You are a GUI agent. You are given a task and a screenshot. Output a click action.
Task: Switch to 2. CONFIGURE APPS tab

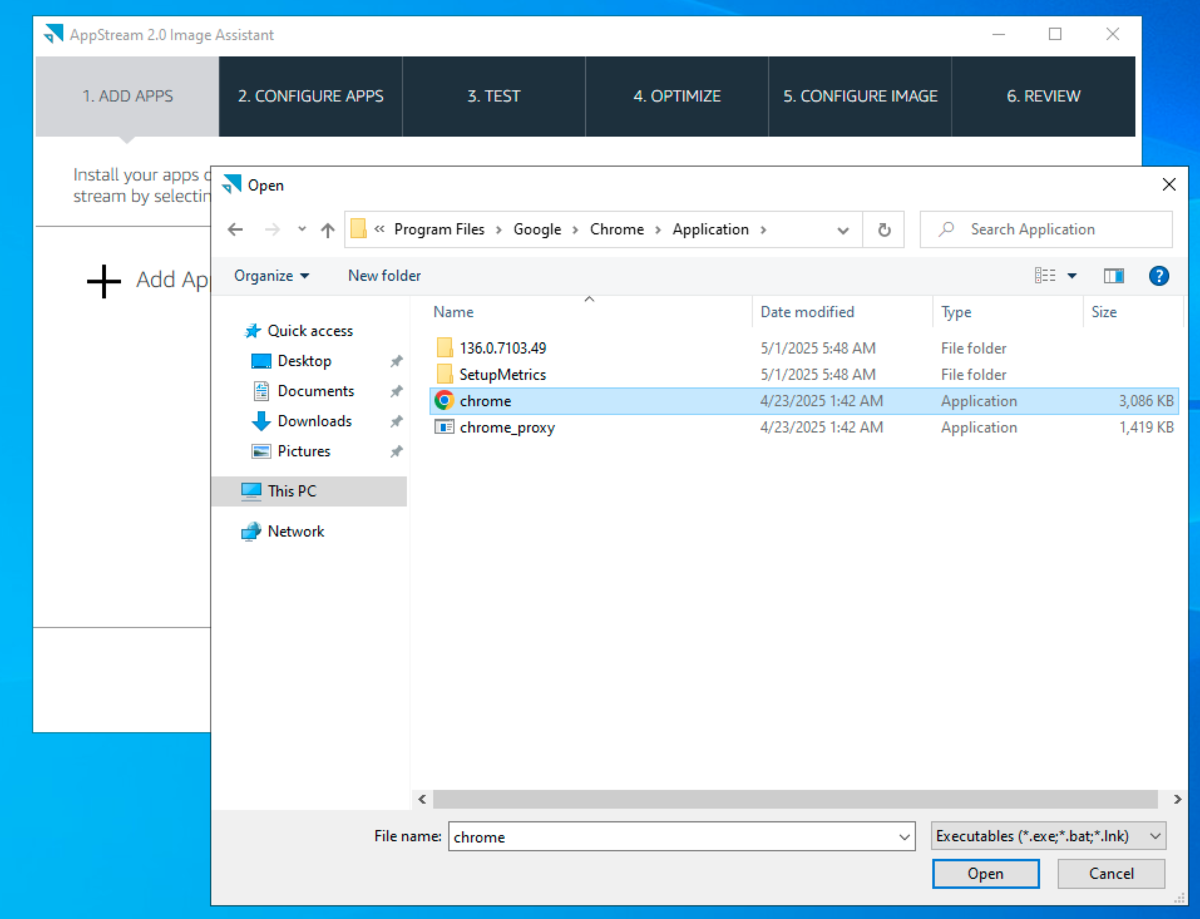pos(311,96)
